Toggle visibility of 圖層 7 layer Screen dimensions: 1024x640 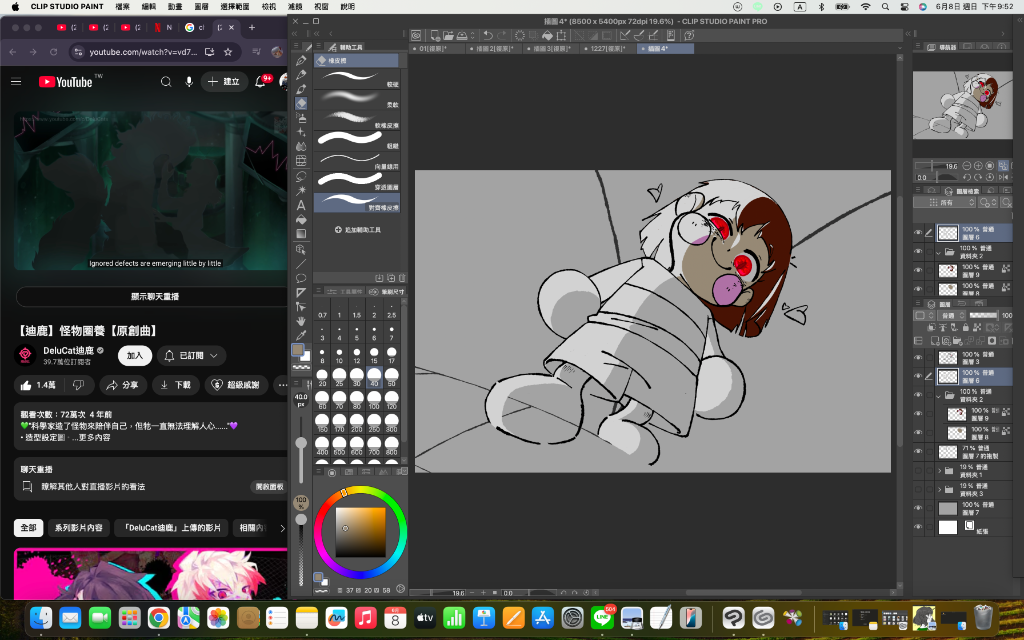click(918, 508)
